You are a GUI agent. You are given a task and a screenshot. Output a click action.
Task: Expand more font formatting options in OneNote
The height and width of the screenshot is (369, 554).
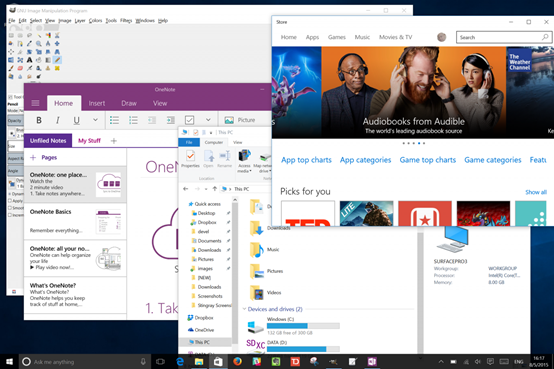(x=95, y=120)
